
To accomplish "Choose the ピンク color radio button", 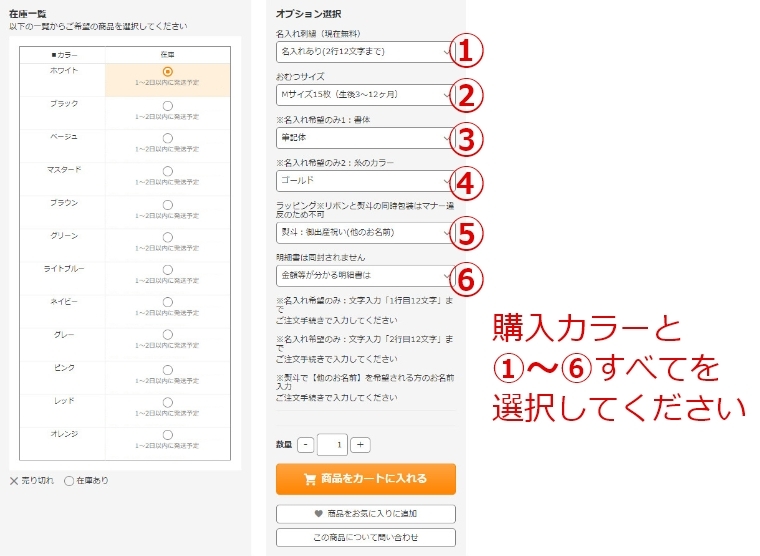I will (x=167, y=369).
